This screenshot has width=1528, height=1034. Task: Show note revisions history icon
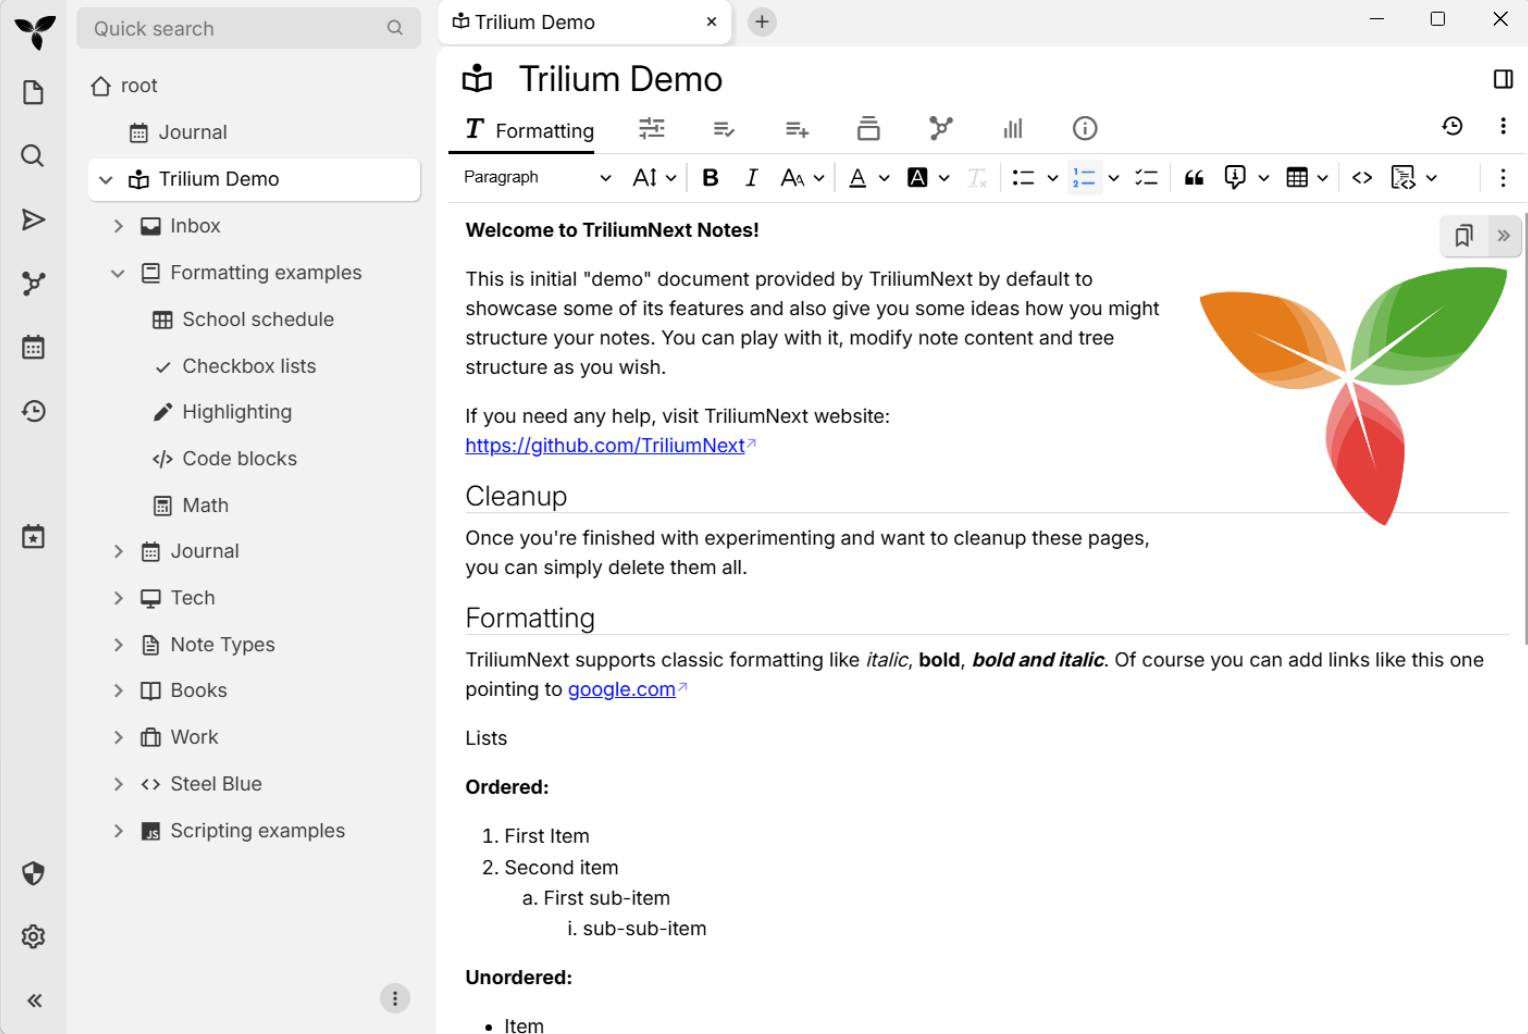(x=1452, y=126)
